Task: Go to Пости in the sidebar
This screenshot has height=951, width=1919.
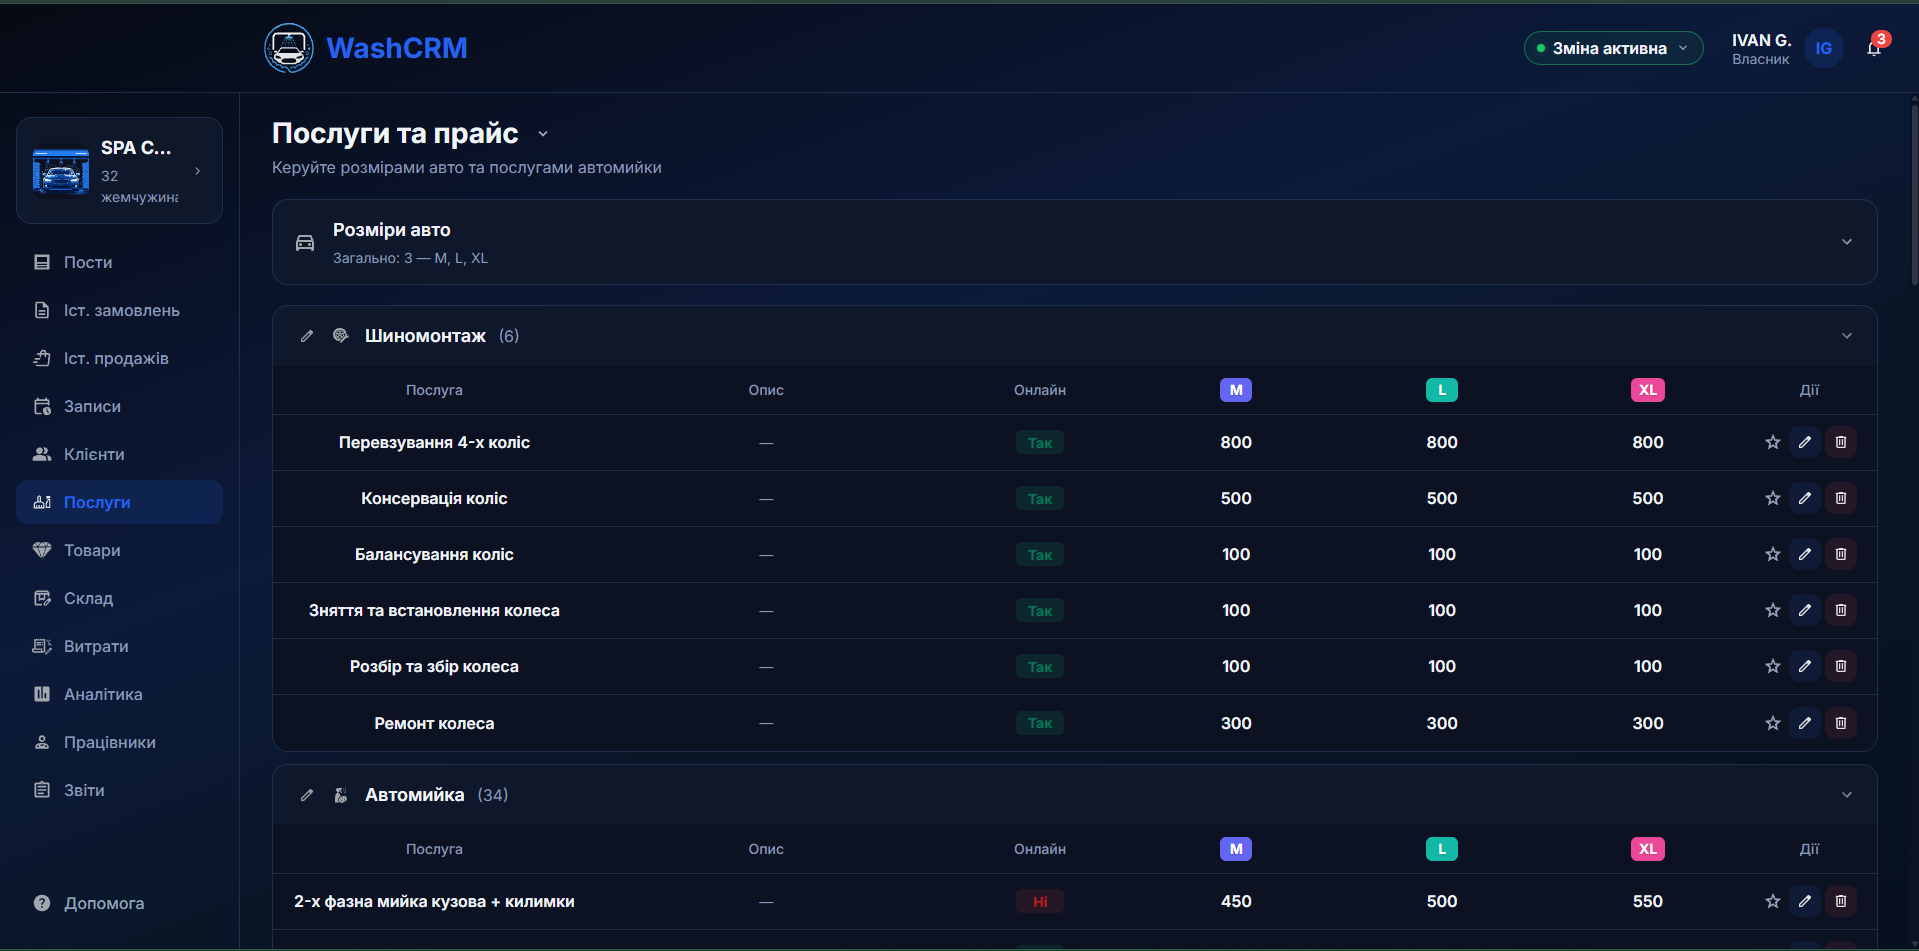Action: pyautogui.click(x=120, y=262)
